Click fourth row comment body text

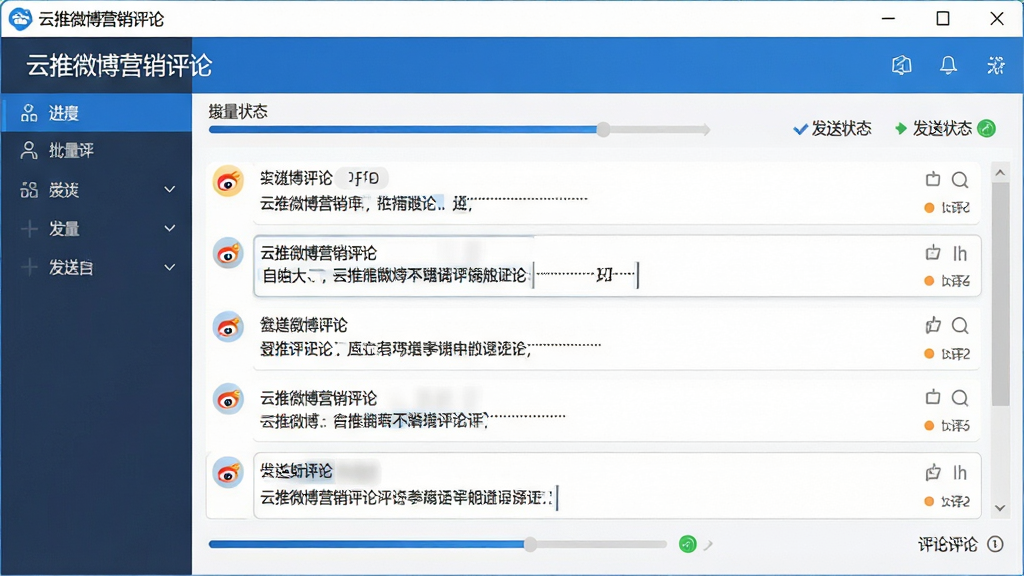point(374,421)
